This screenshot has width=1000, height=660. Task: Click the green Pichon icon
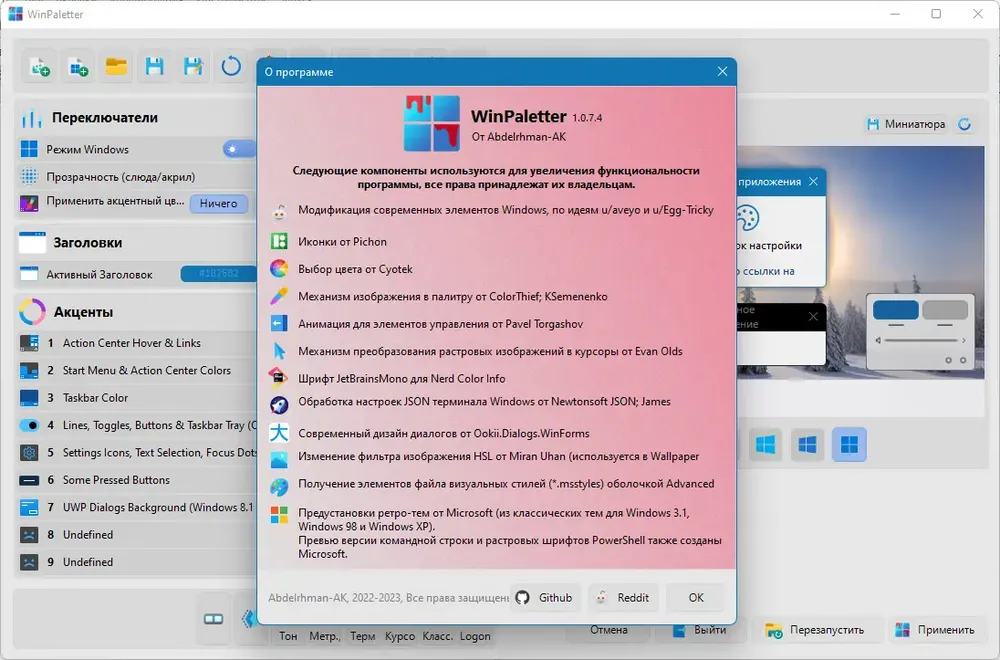coord(279,241)
